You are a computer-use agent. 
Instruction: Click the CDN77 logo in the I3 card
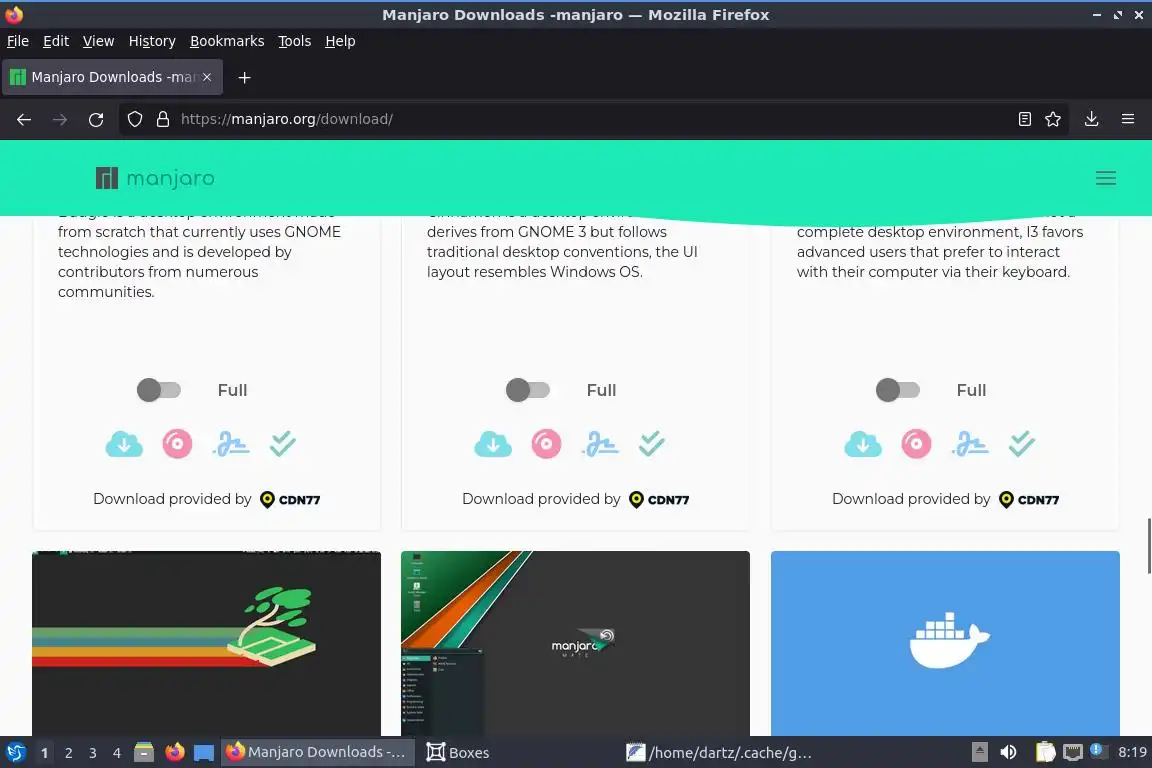pyautogui.click(x=1029, y=500)
